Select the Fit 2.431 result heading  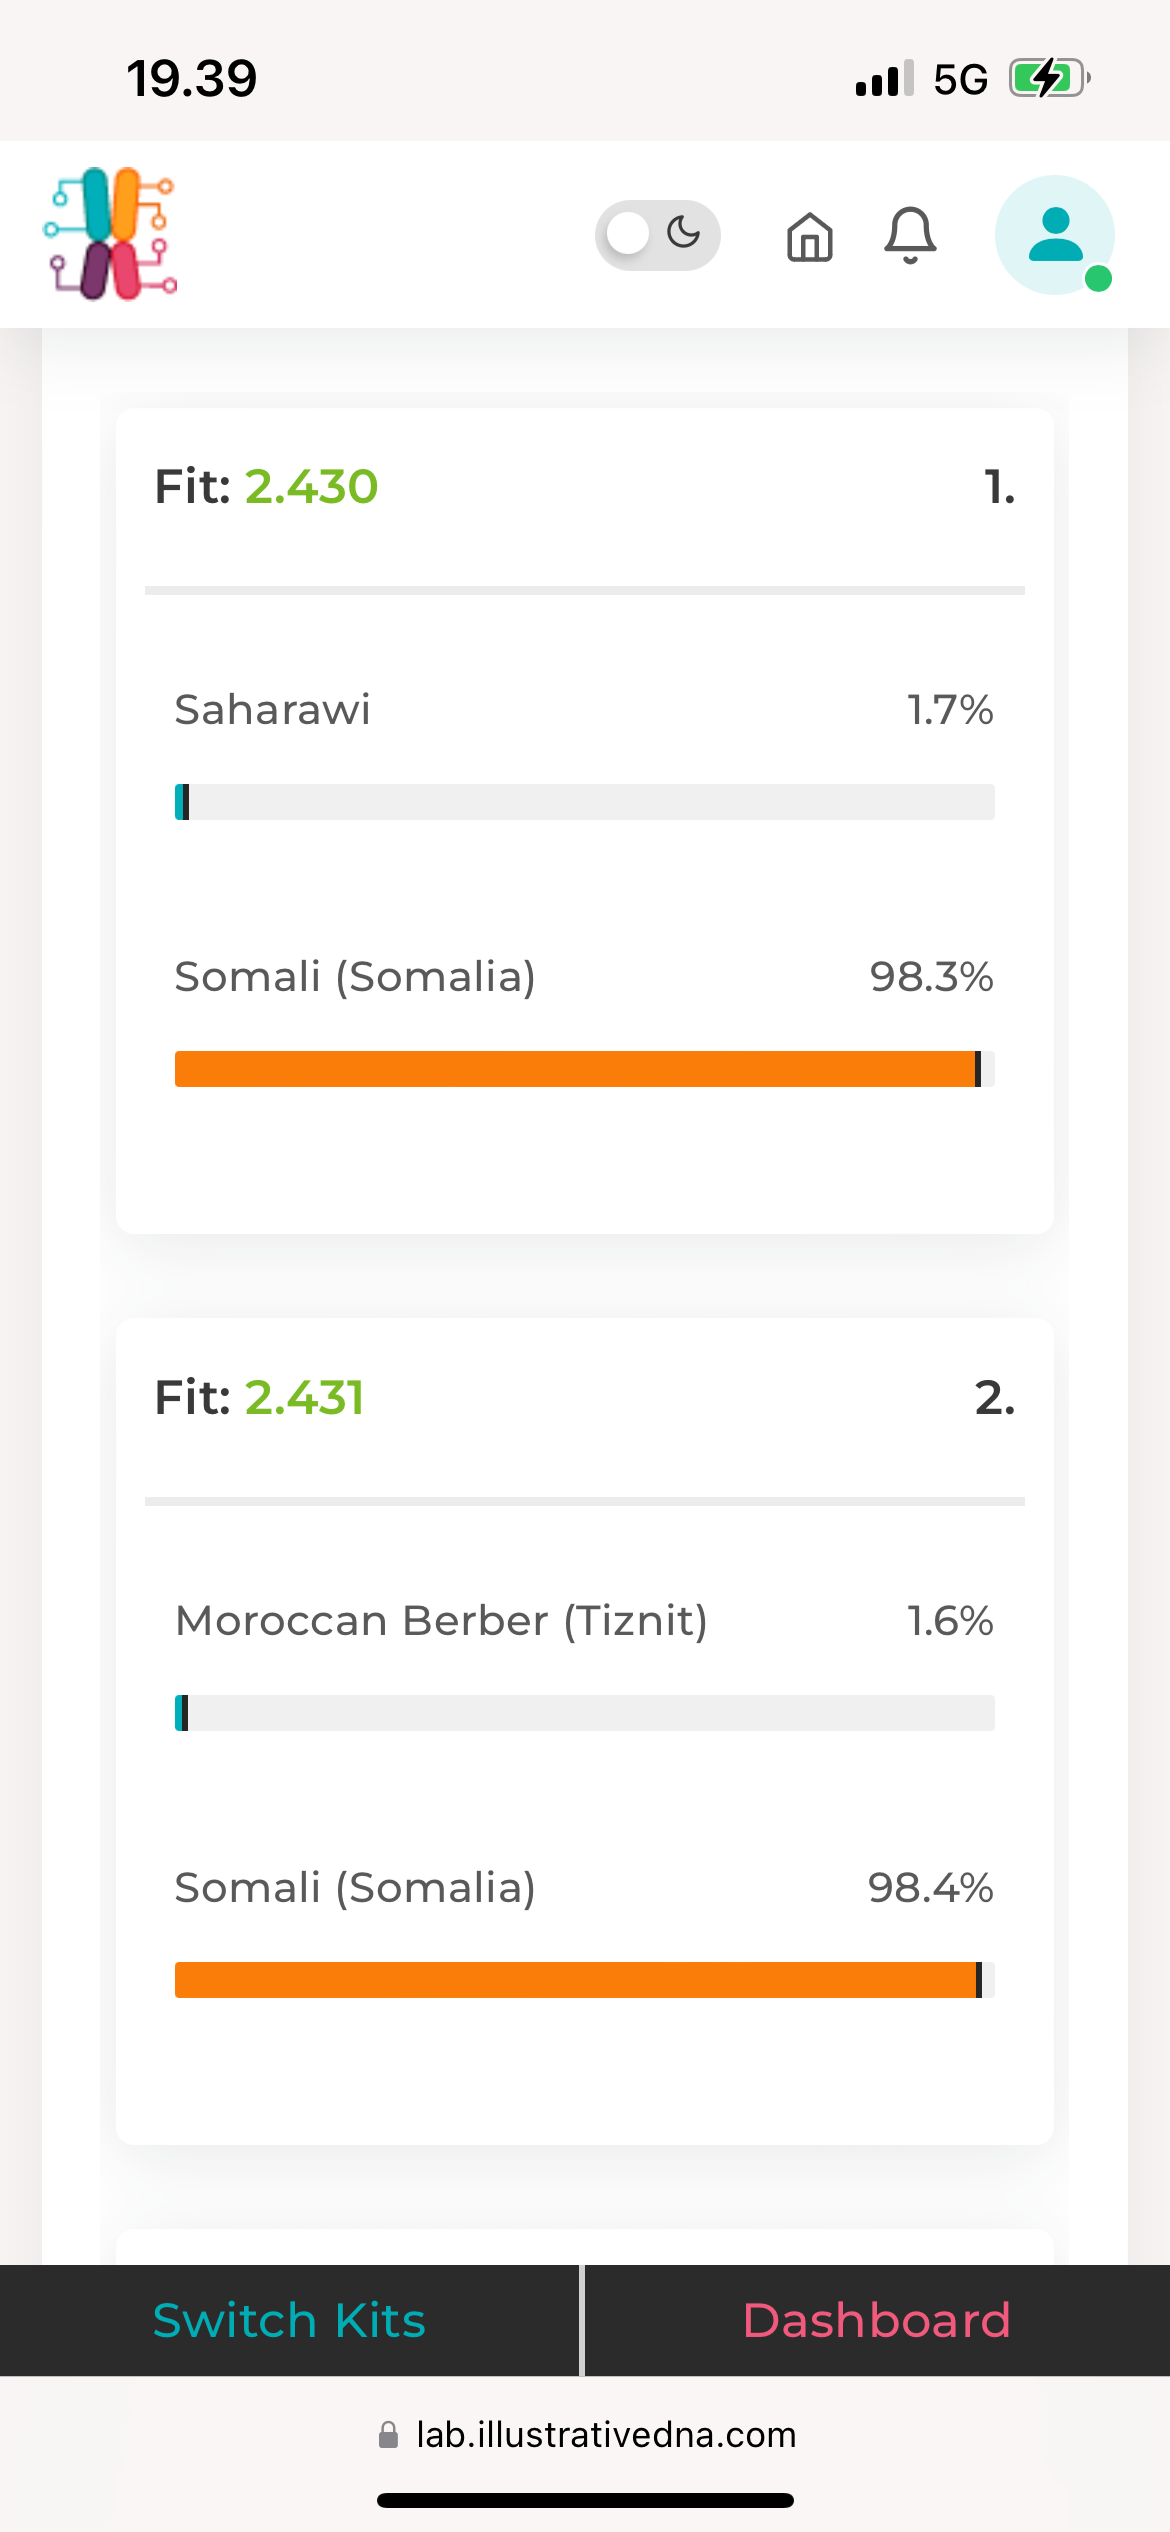pos(259,1398)
